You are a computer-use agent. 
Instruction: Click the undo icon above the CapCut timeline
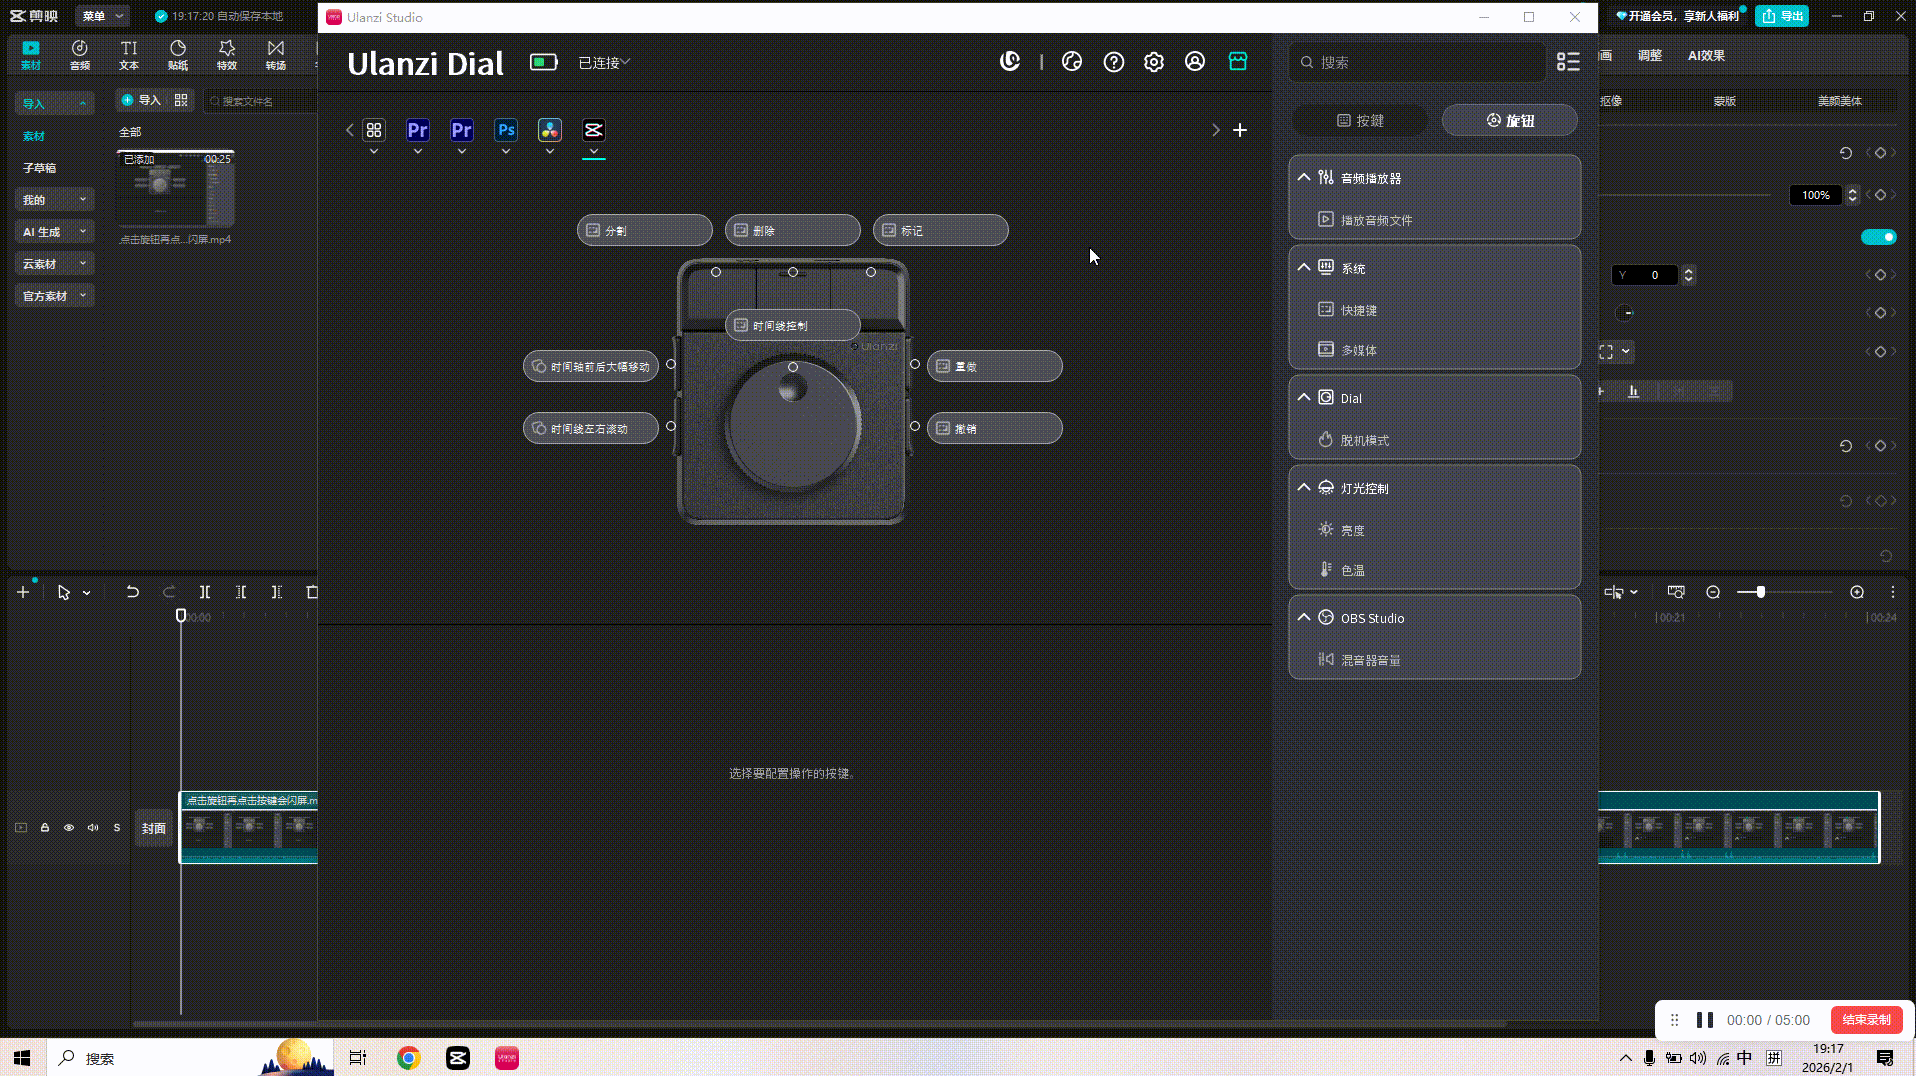pyautogui.click(x=132, y=591)
